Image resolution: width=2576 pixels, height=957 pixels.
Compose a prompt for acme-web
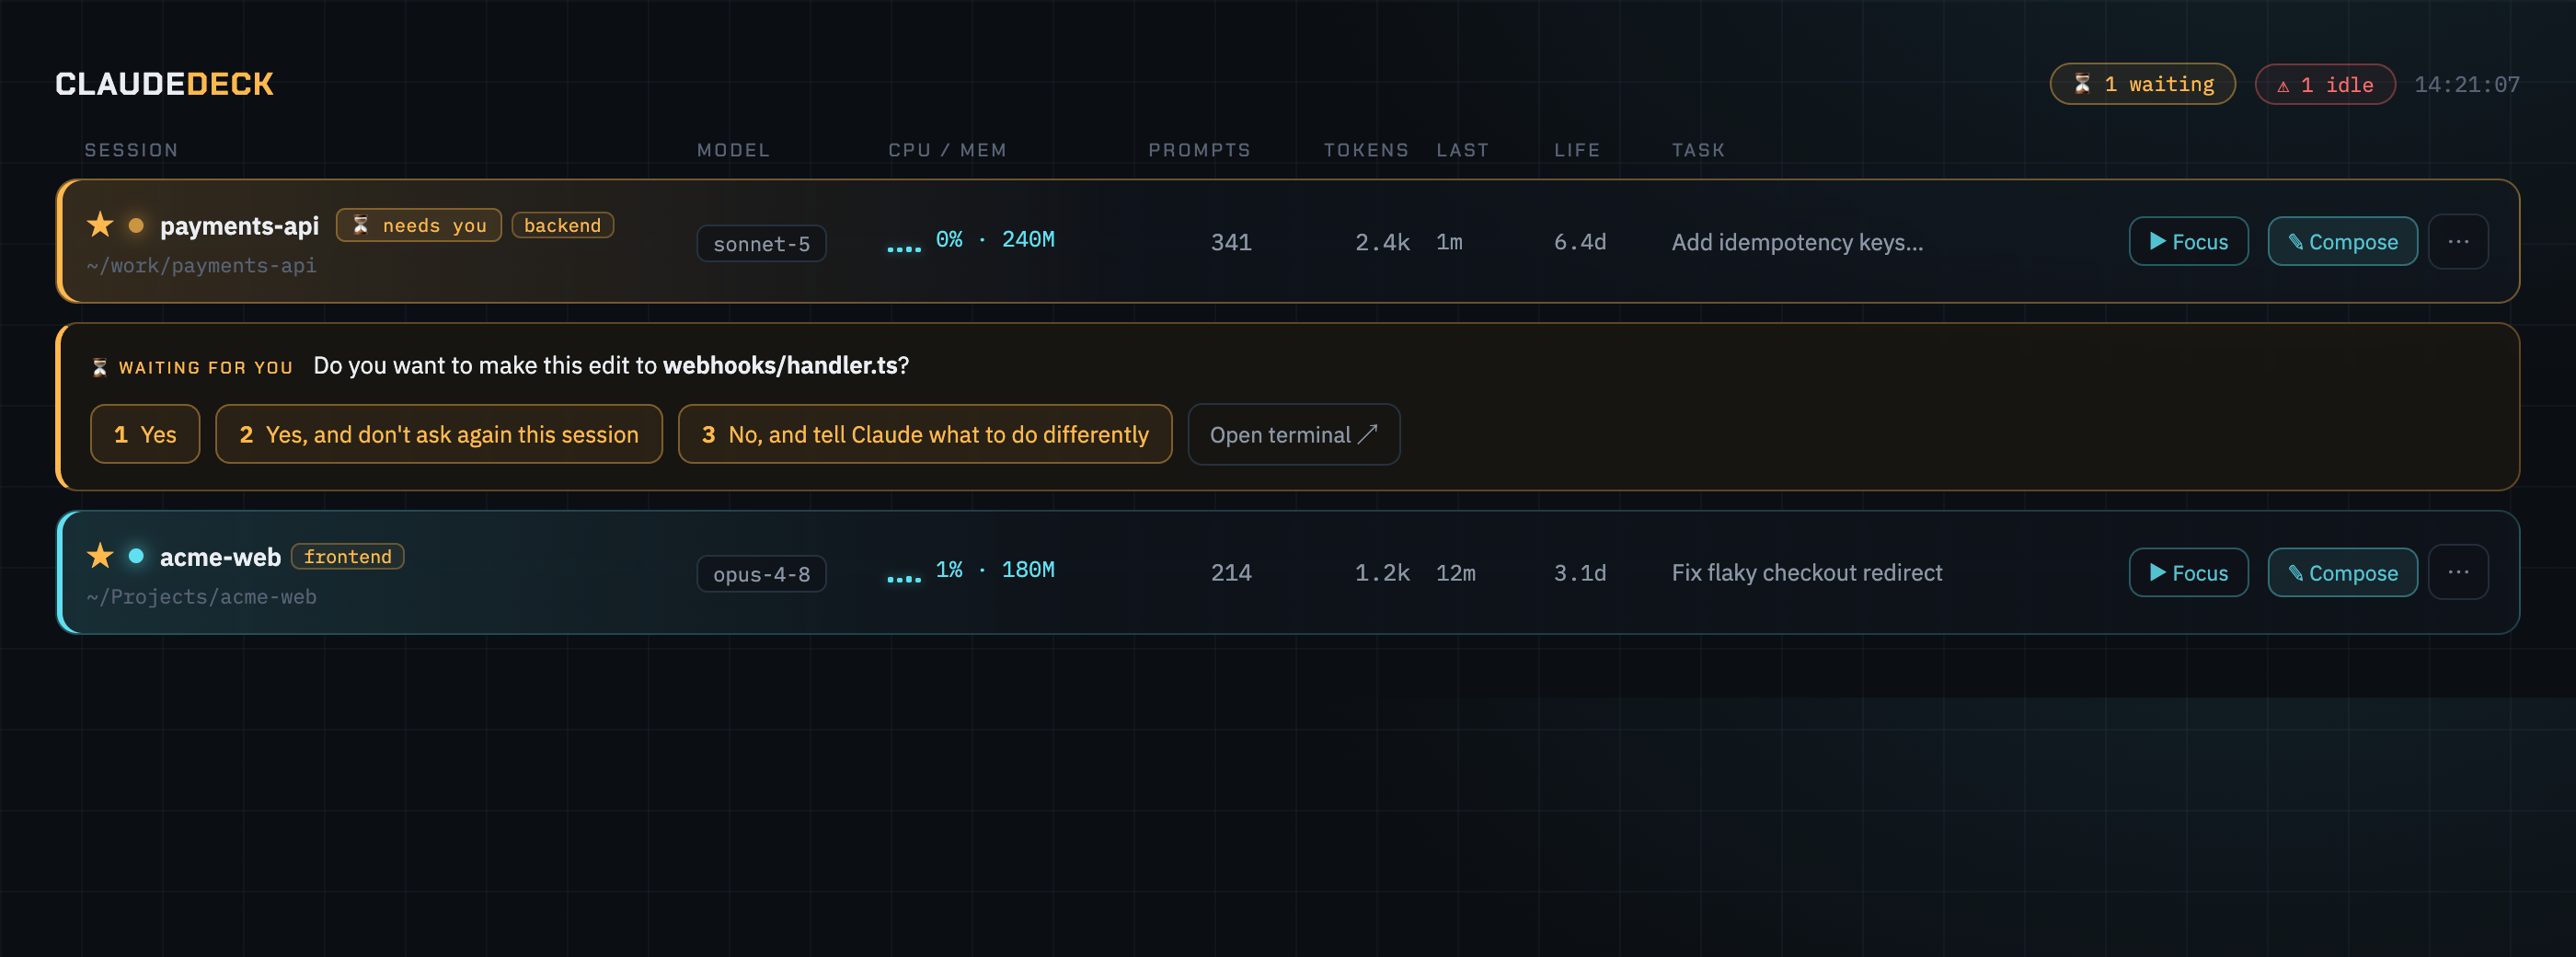click(2342, 573)
